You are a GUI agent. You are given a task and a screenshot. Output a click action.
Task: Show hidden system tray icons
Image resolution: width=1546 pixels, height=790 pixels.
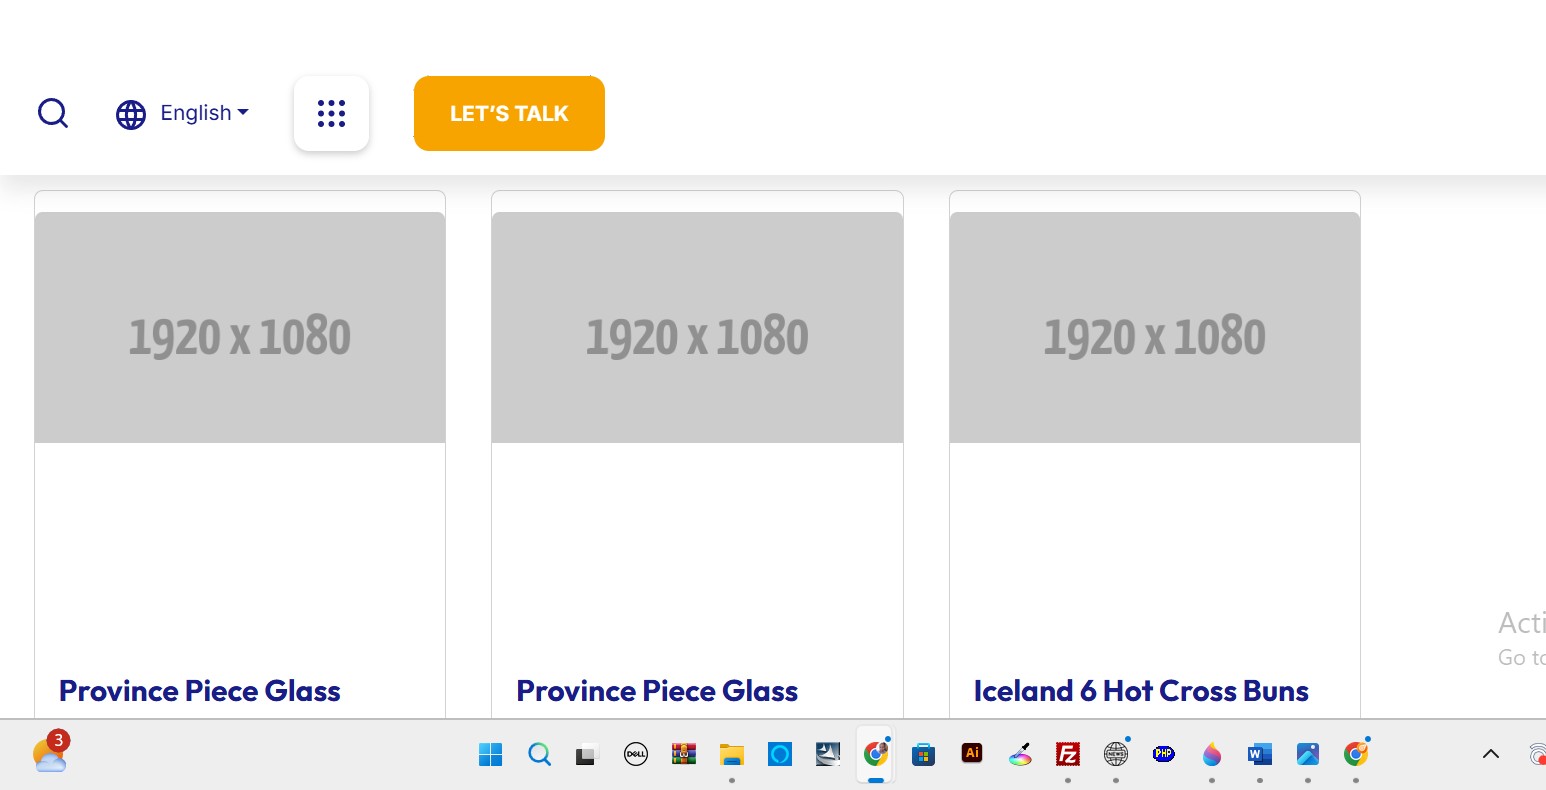pyautogui.click(x=1490, y=754)
